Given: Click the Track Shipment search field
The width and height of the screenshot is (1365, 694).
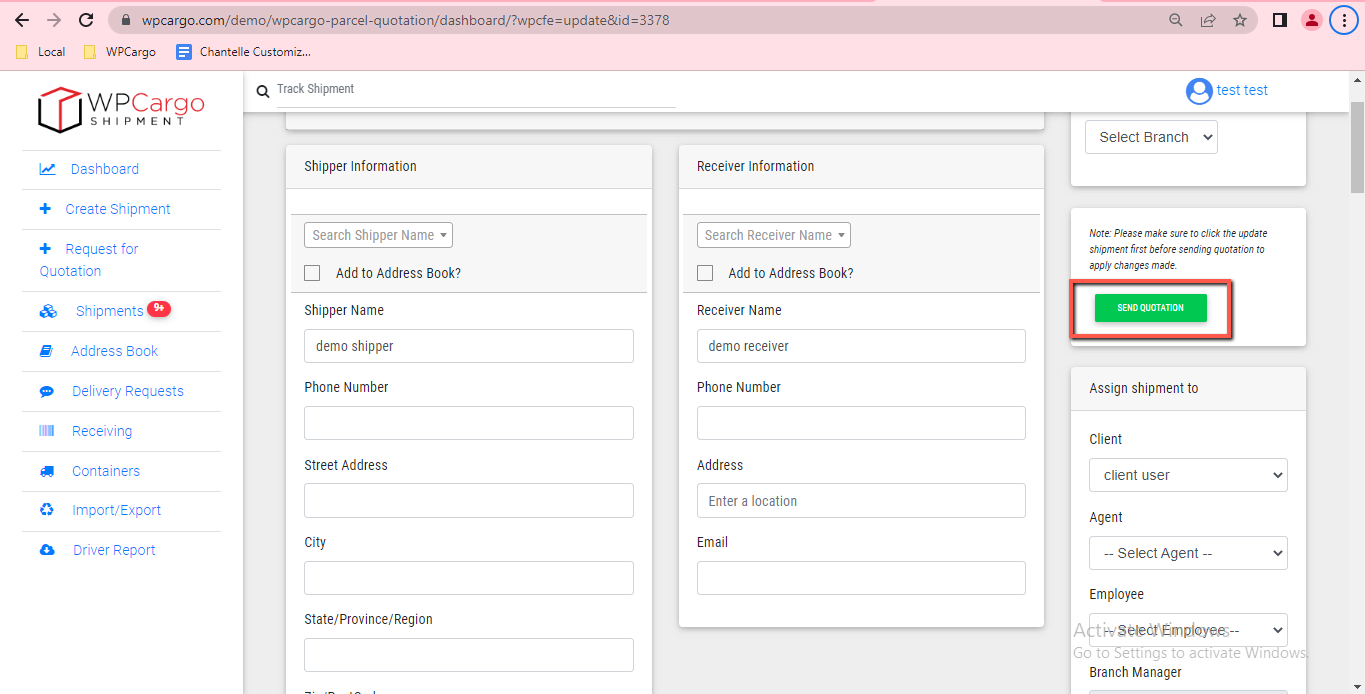Looking at the screenshot, I should pos(476,90).
